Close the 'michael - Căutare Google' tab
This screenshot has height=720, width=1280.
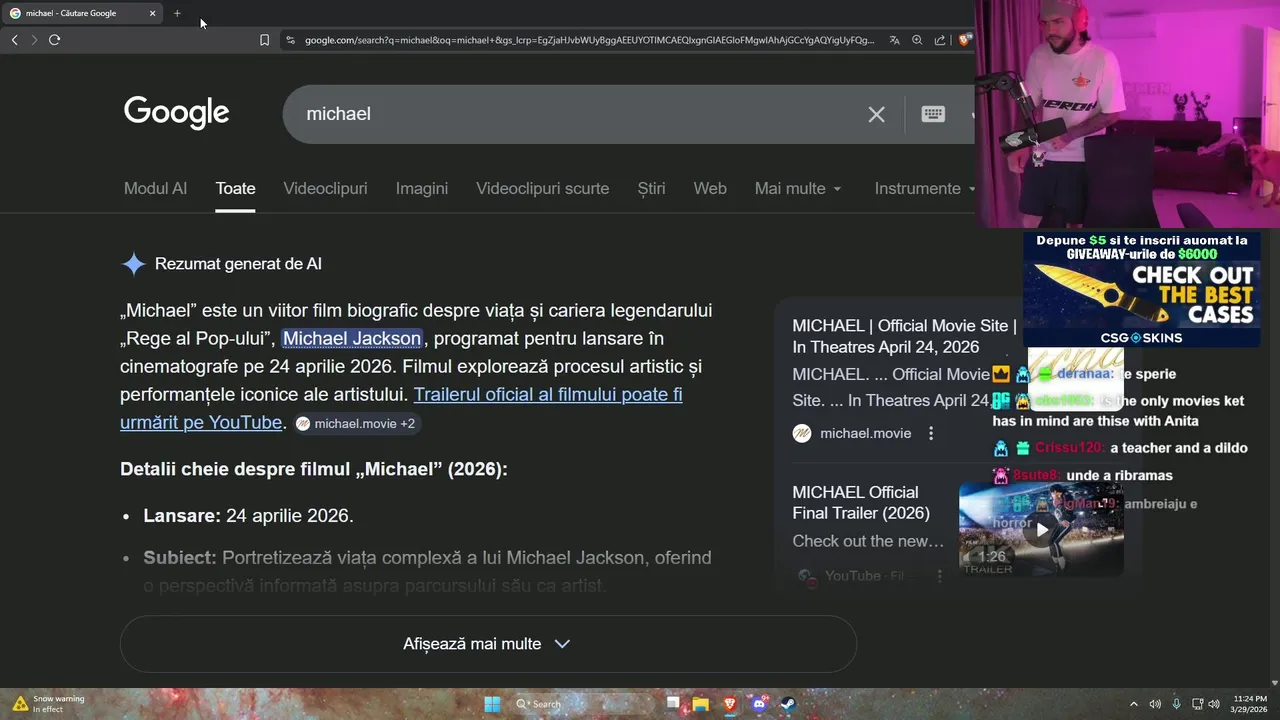click(x=152, y=13)
